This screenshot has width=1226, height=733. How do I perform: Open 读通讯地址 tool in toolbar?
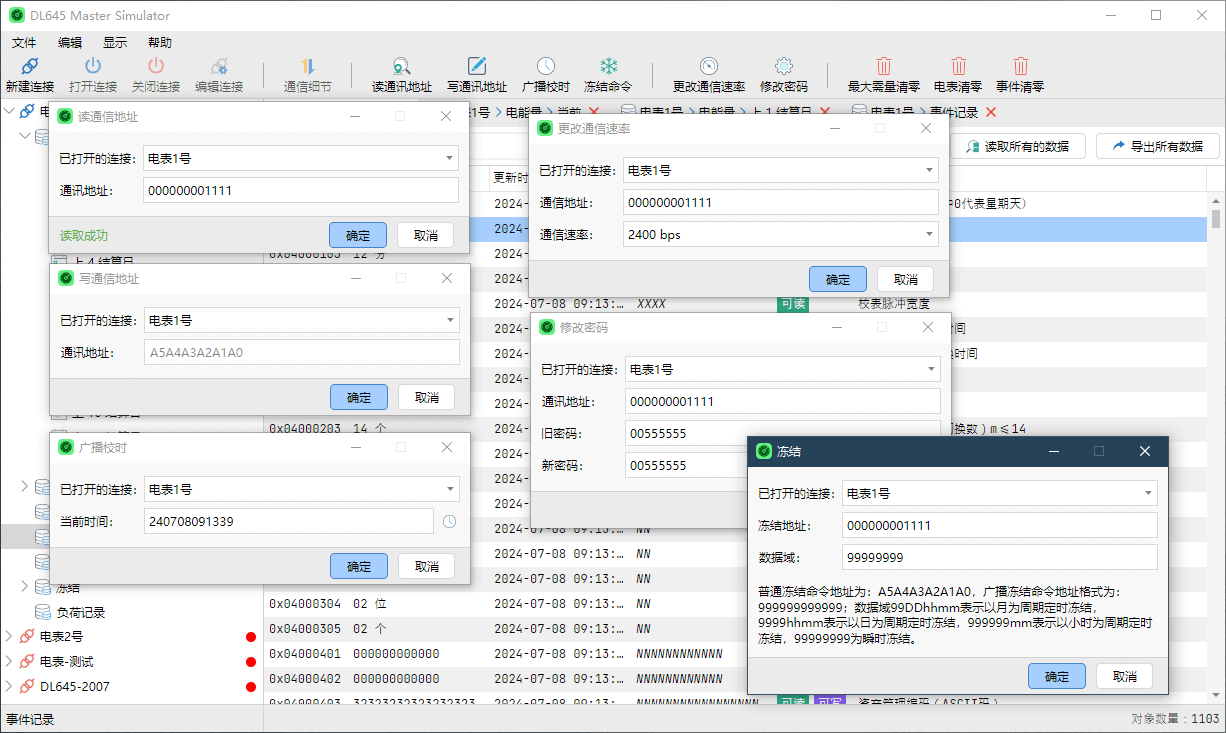(x=401, y=67)
